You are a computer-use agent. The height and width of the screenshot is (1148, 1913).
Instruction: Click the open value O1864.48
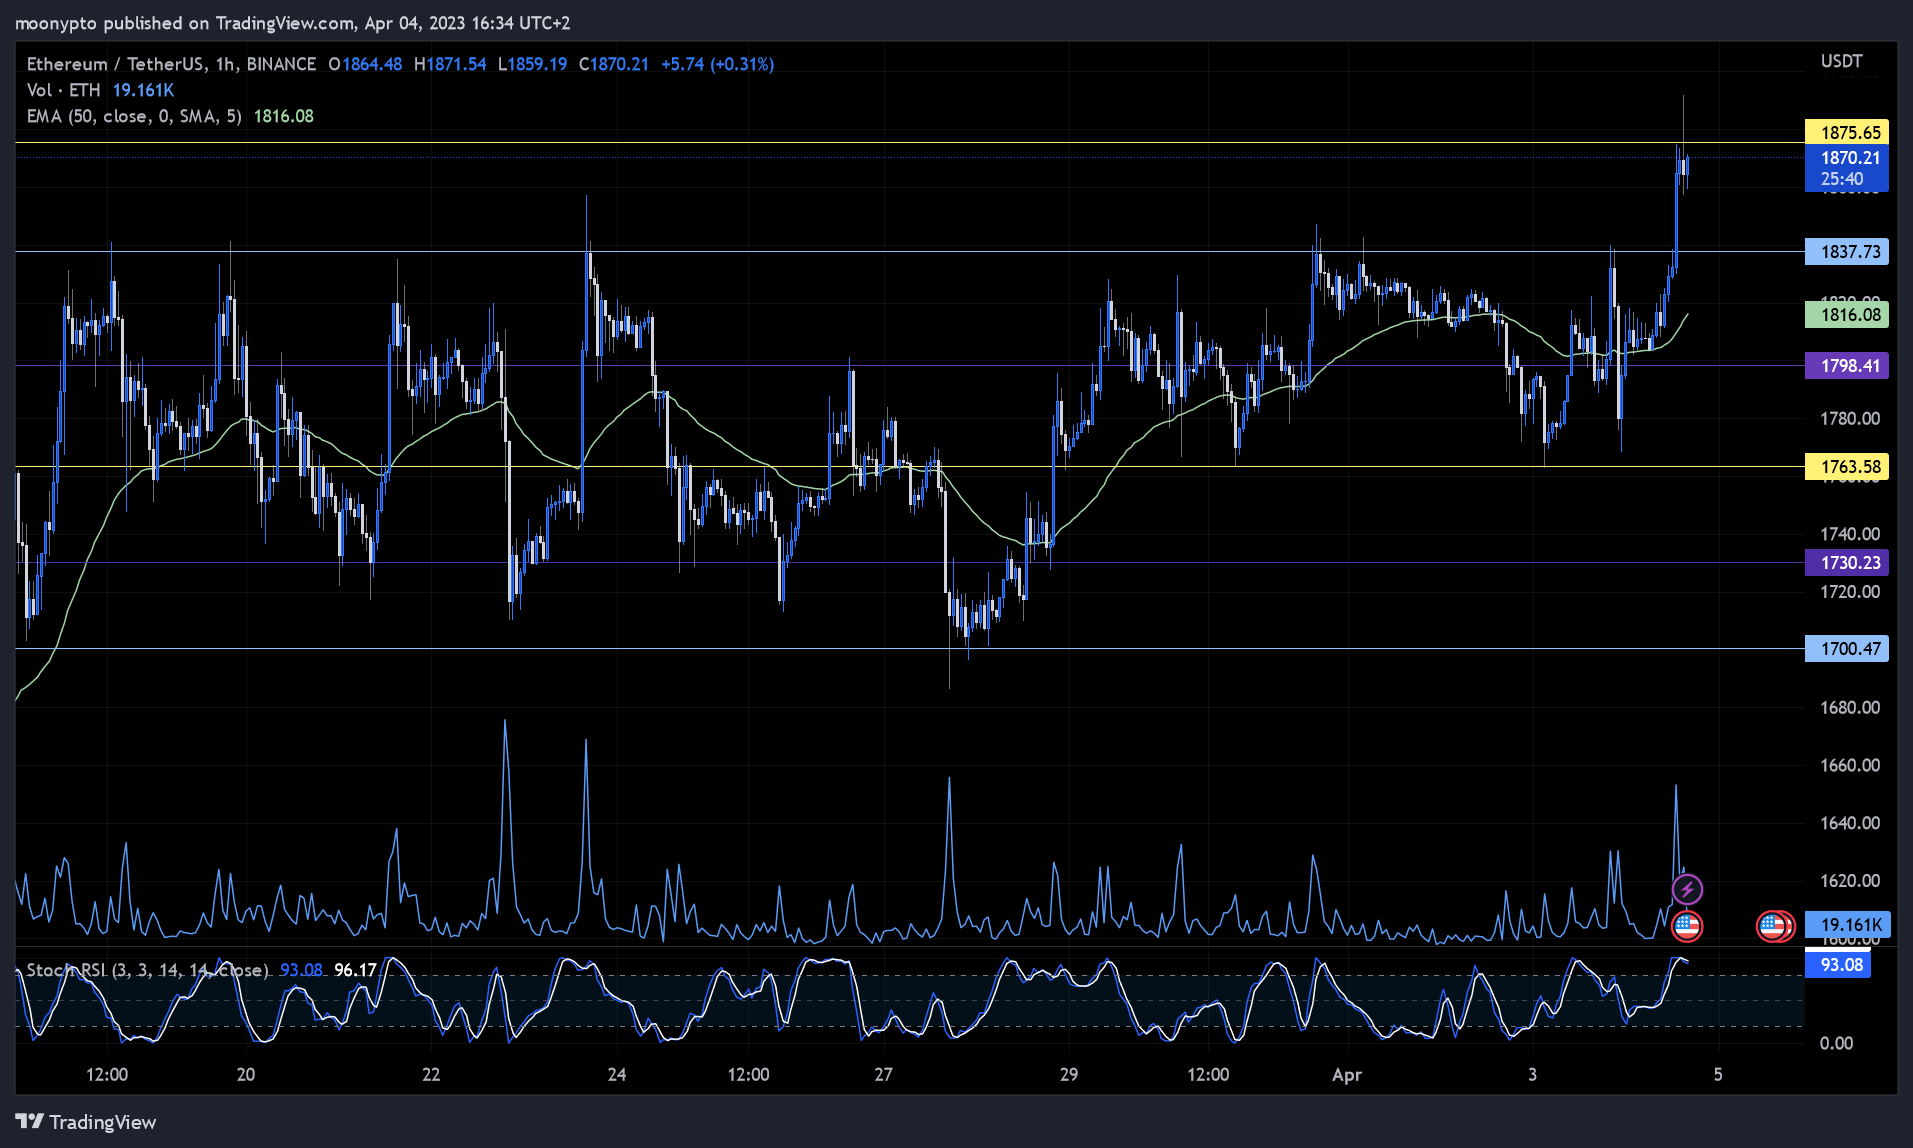(365, 64)
